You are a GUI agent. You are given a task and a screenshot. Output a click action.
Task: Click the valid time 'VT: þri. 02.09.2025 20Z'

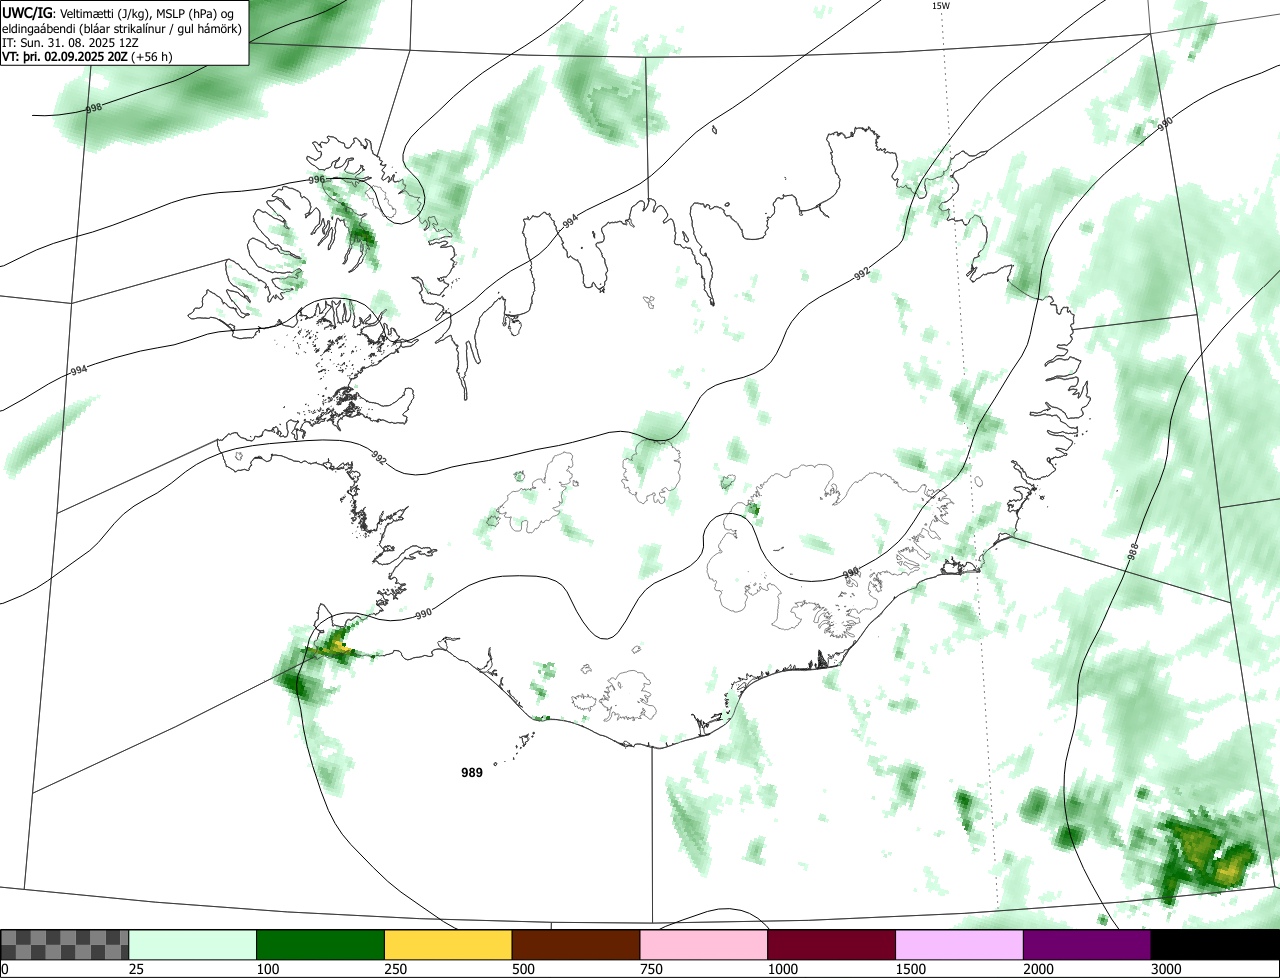pyautogui.click(x=65, y=57)
